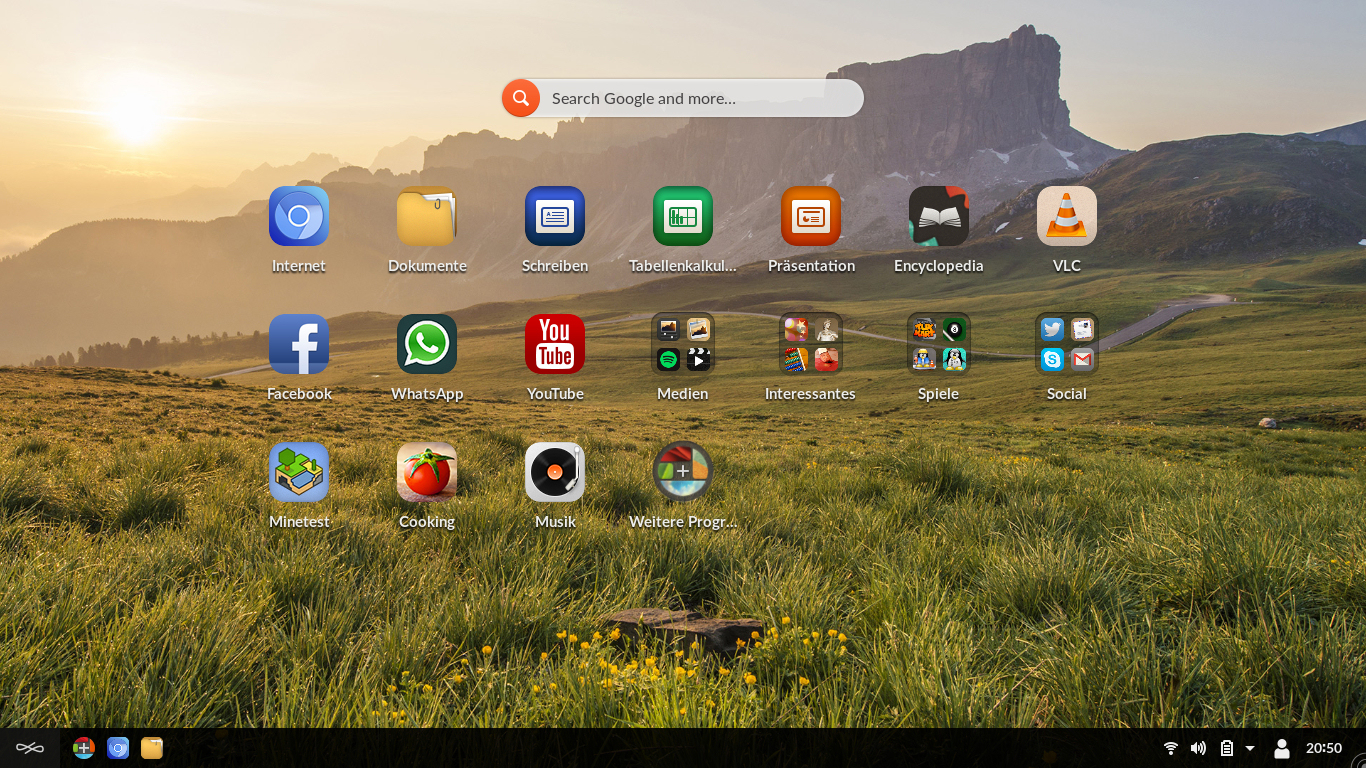This screenshot has height=768, width=1366.
Task: Open the Internet browser desktop icon
Action: (299, 216)
